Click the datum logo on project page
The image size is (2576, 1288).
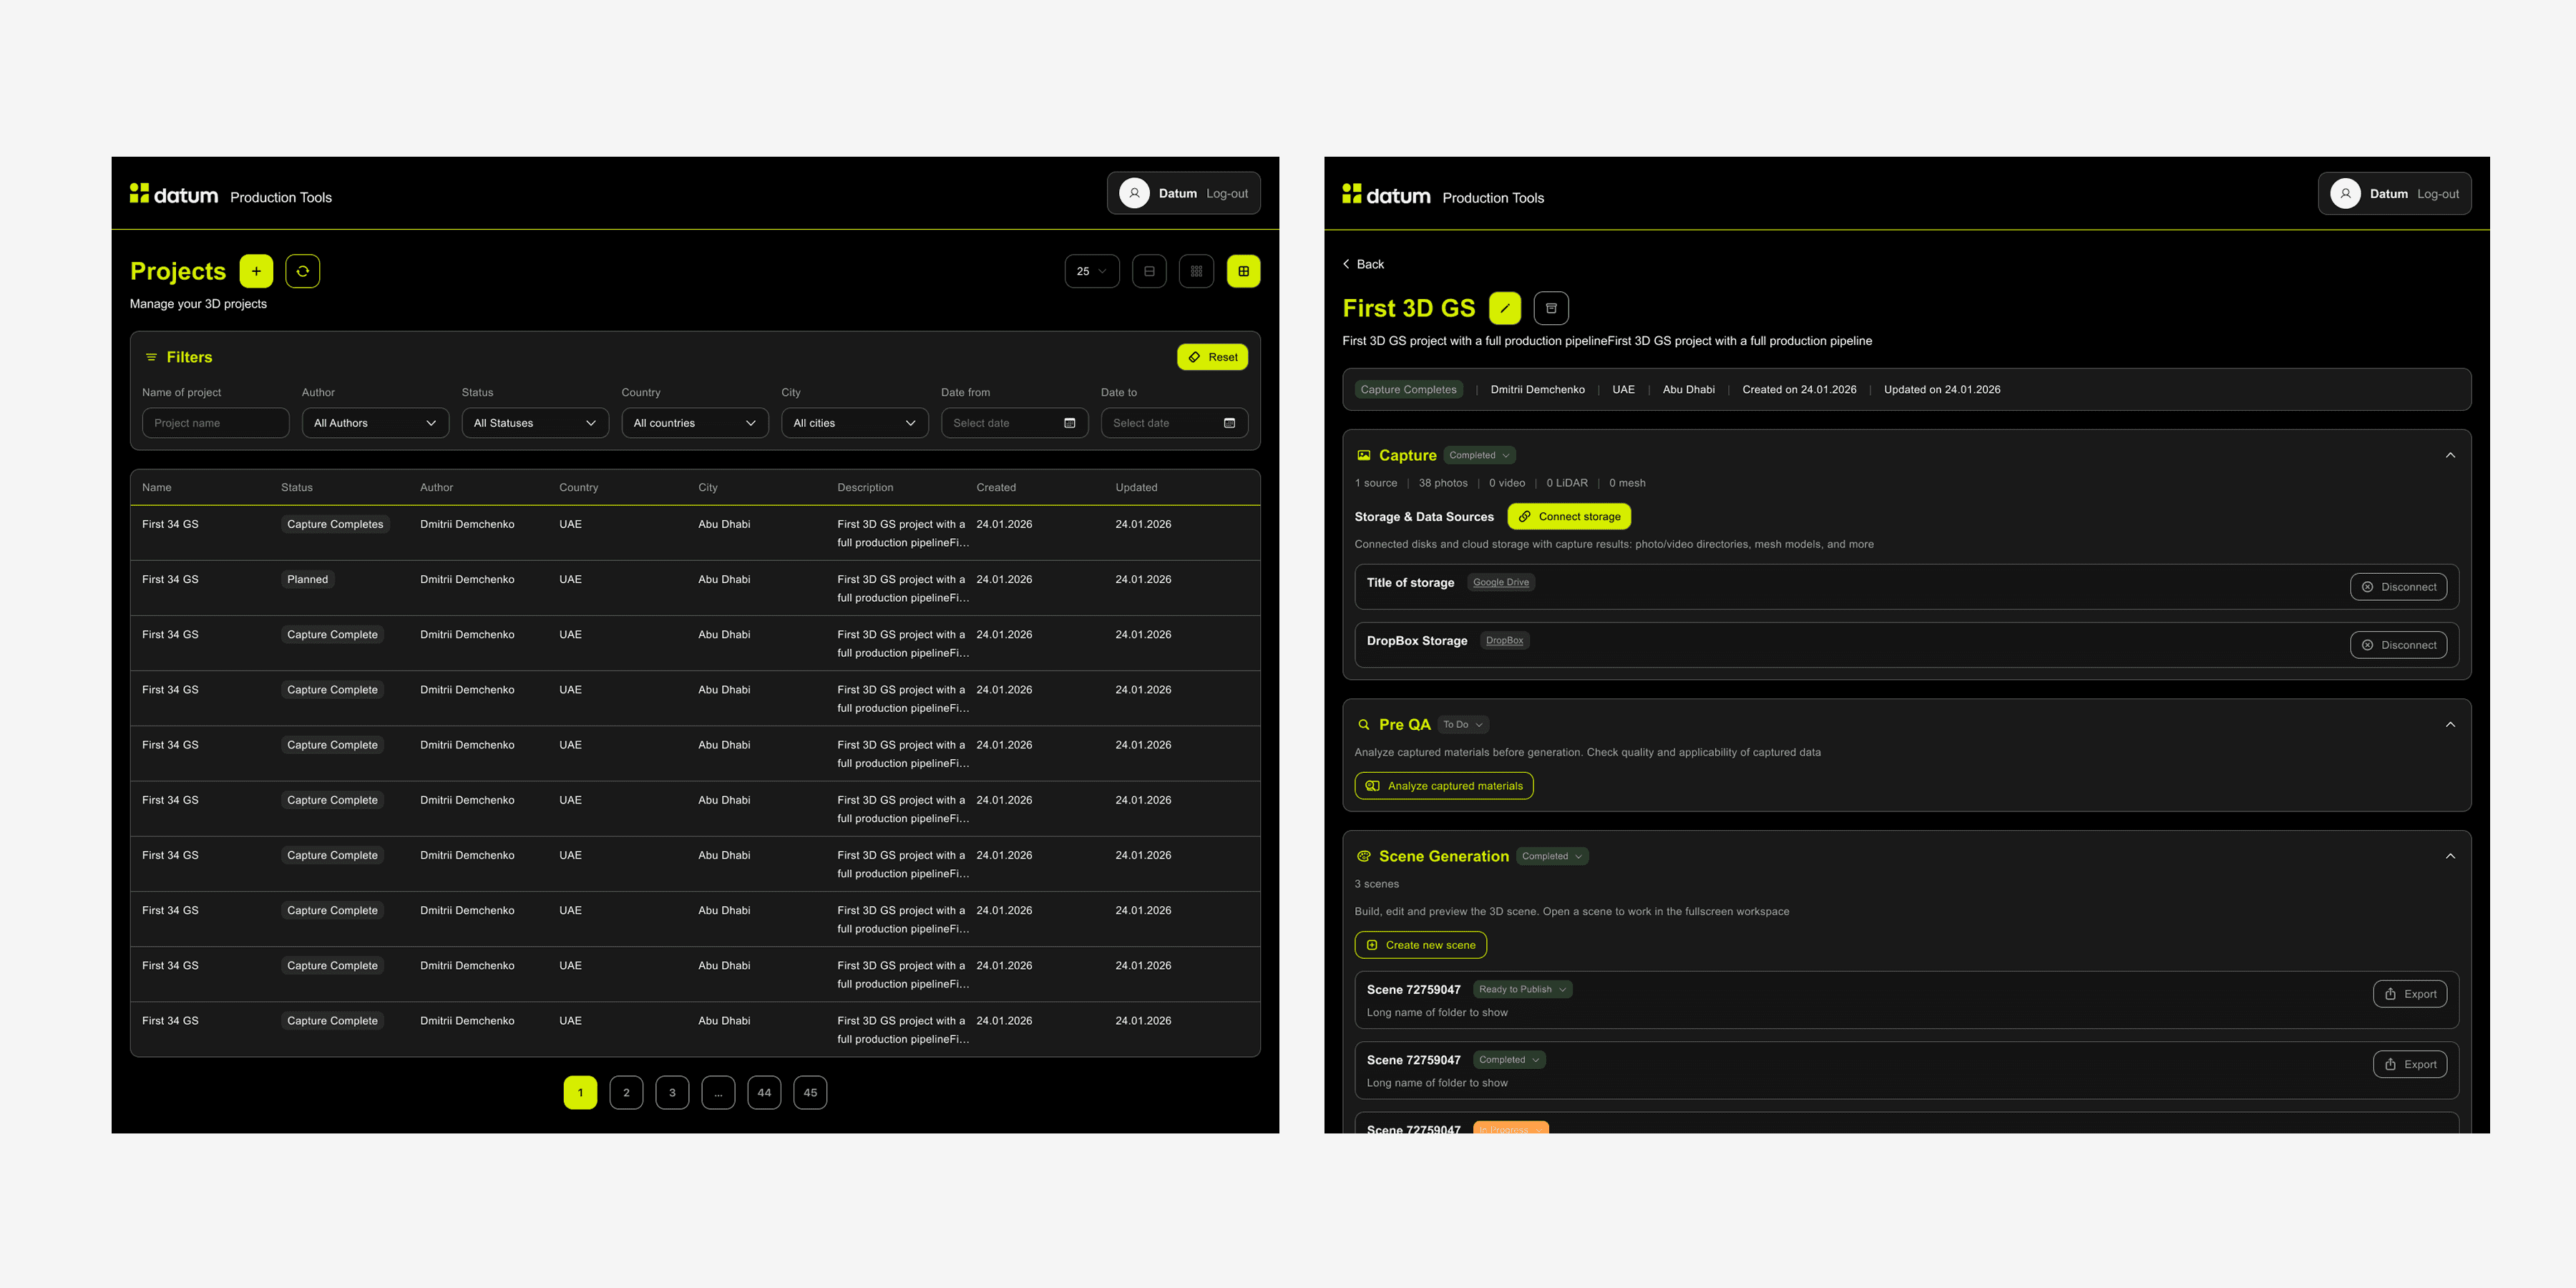pyautogui.click(x=1386, y=195)
